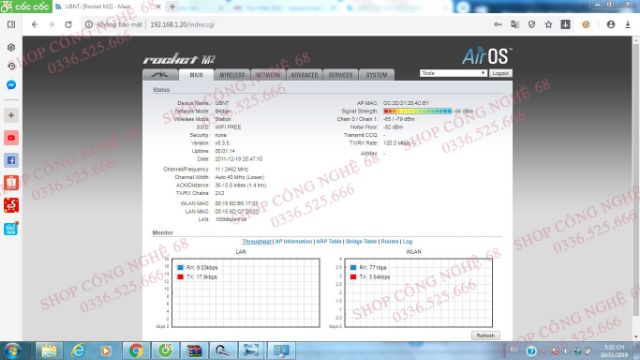Click the LAN throughput graph
640x360 pixels.
point(246,293)
